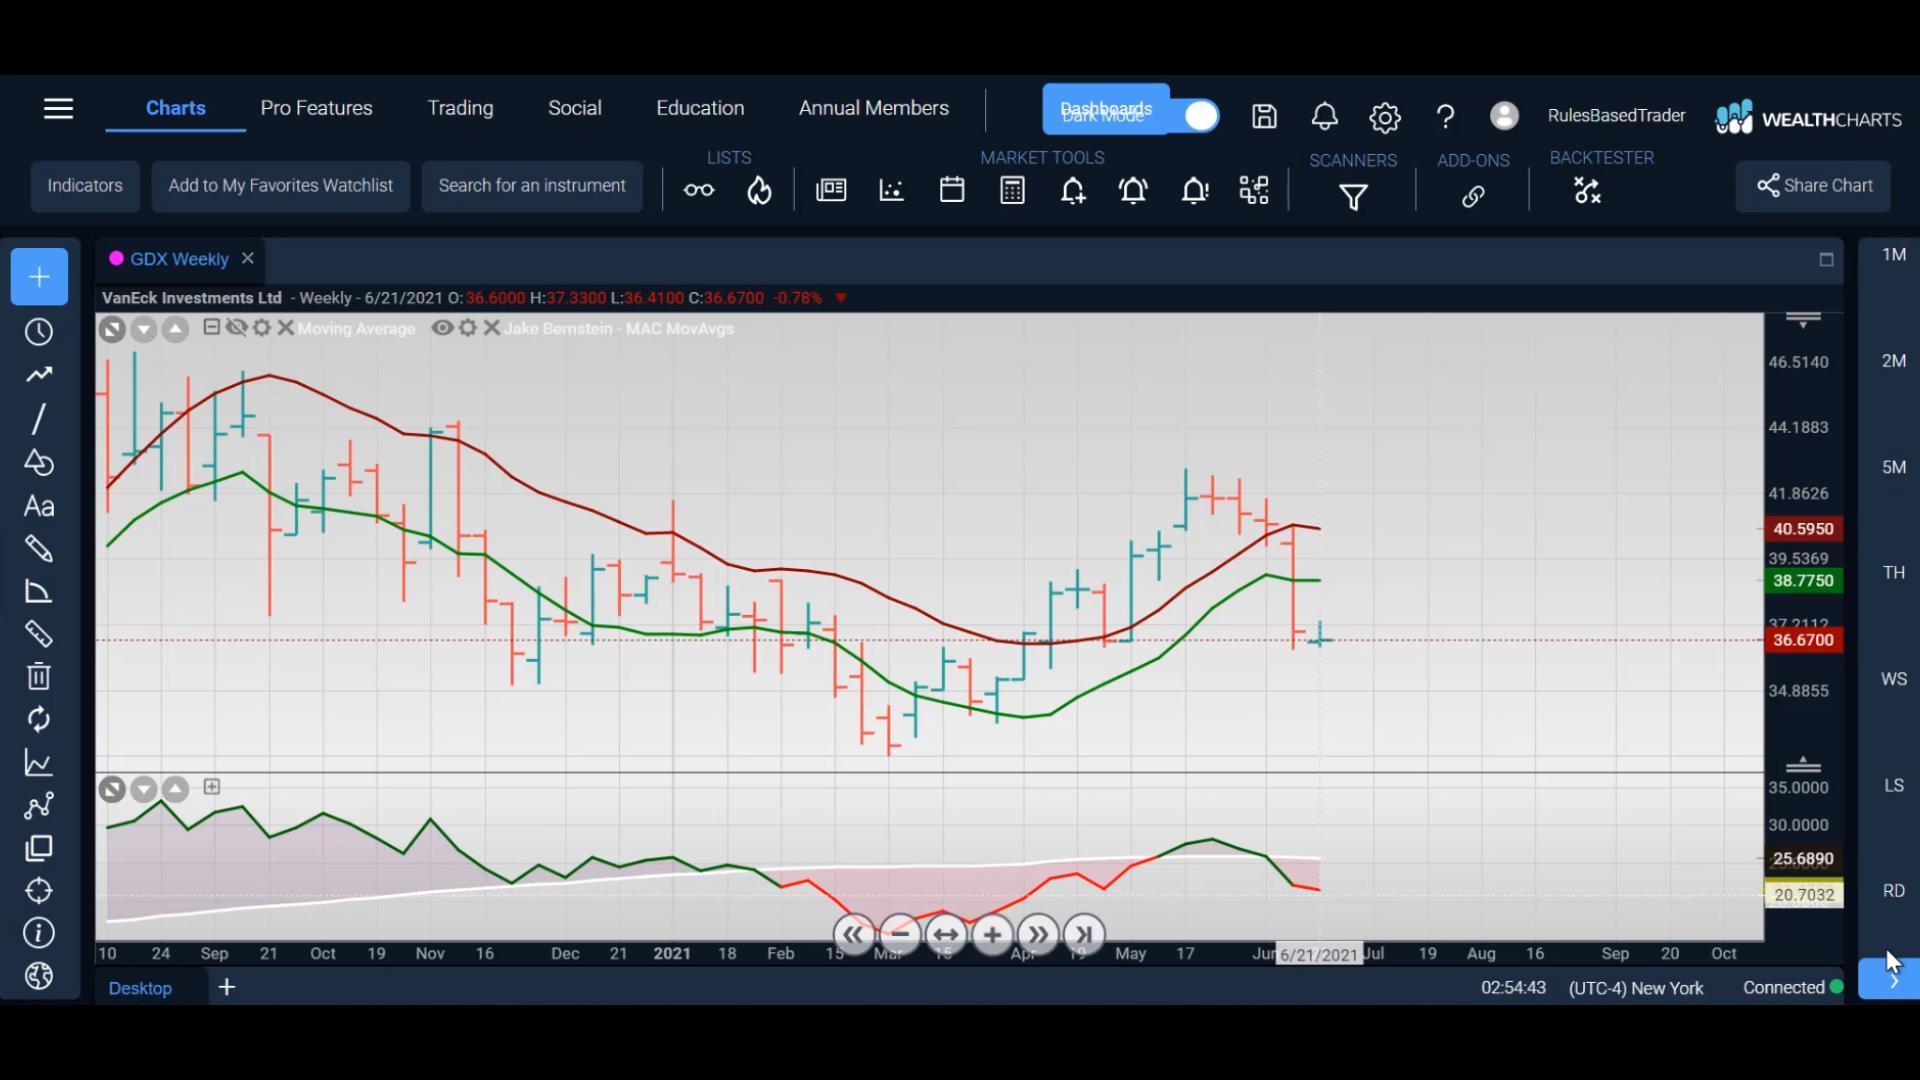Move lower indicator pane up with arrow

pyautogui.click(x=176, y=790)
